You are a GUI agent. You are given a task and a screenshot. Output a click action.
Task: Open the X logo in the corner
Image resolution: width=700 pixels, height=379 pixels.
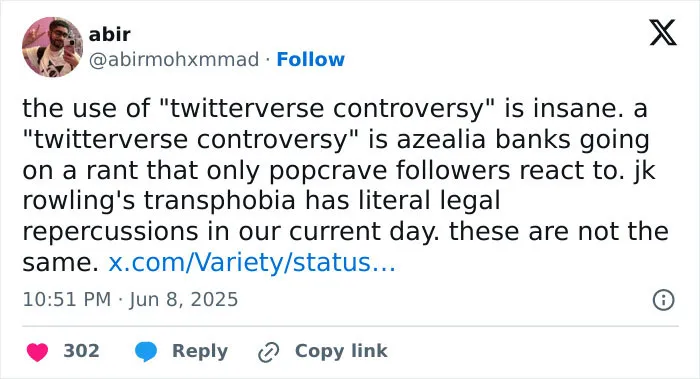click(x=663, y=33)
